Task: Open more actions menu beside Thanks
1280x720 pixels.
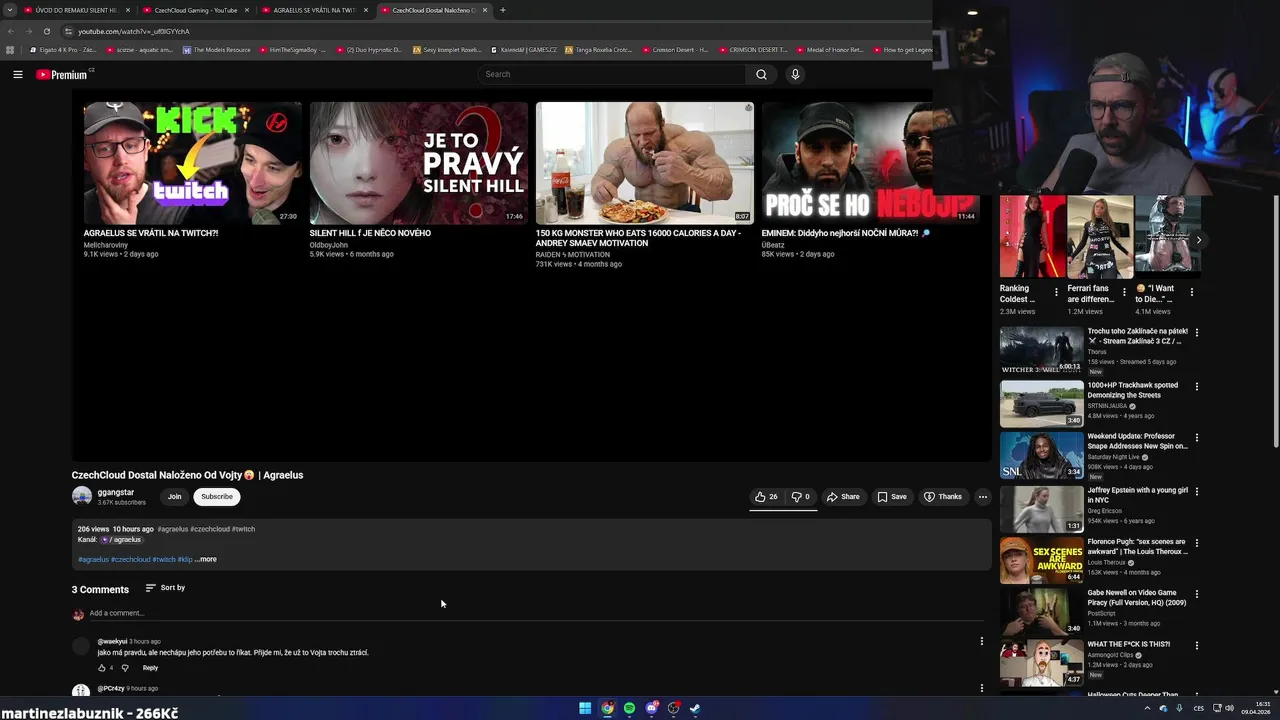Action: click(x=983, y=497)
